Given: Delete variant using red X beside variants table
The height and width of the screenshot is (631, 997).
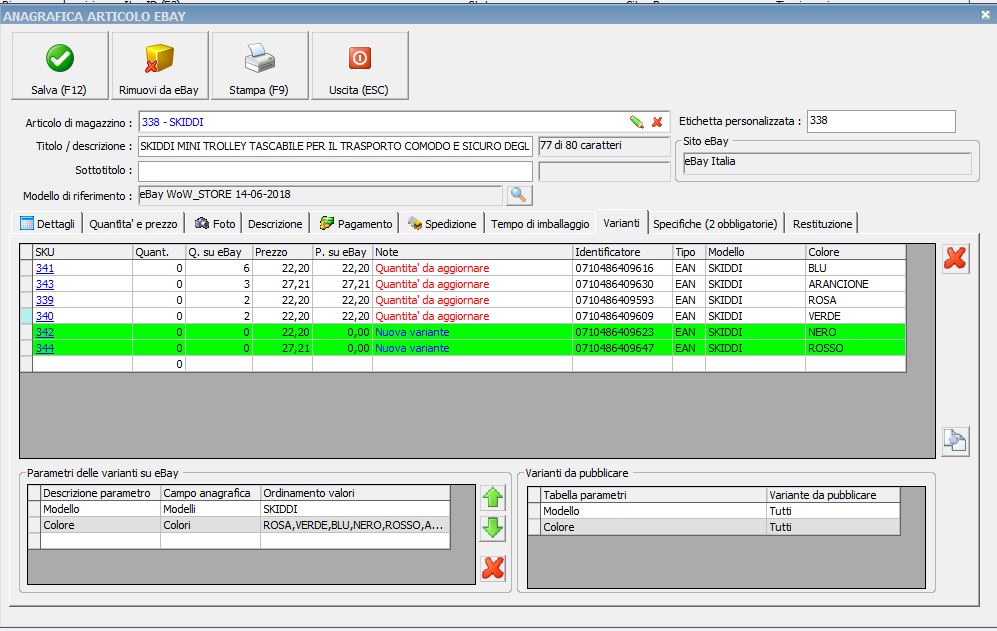Looking at the screenshot, I should click(x=955, y=258).
